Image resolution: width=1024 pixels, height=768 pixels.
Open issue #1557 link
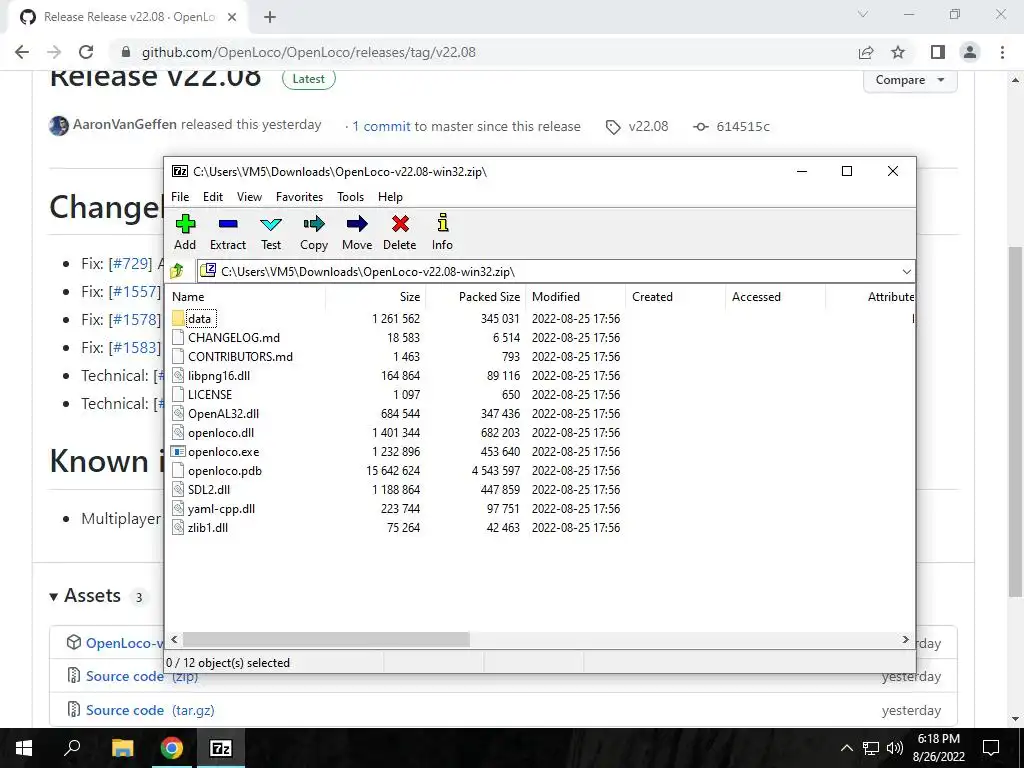click(133, 292)
